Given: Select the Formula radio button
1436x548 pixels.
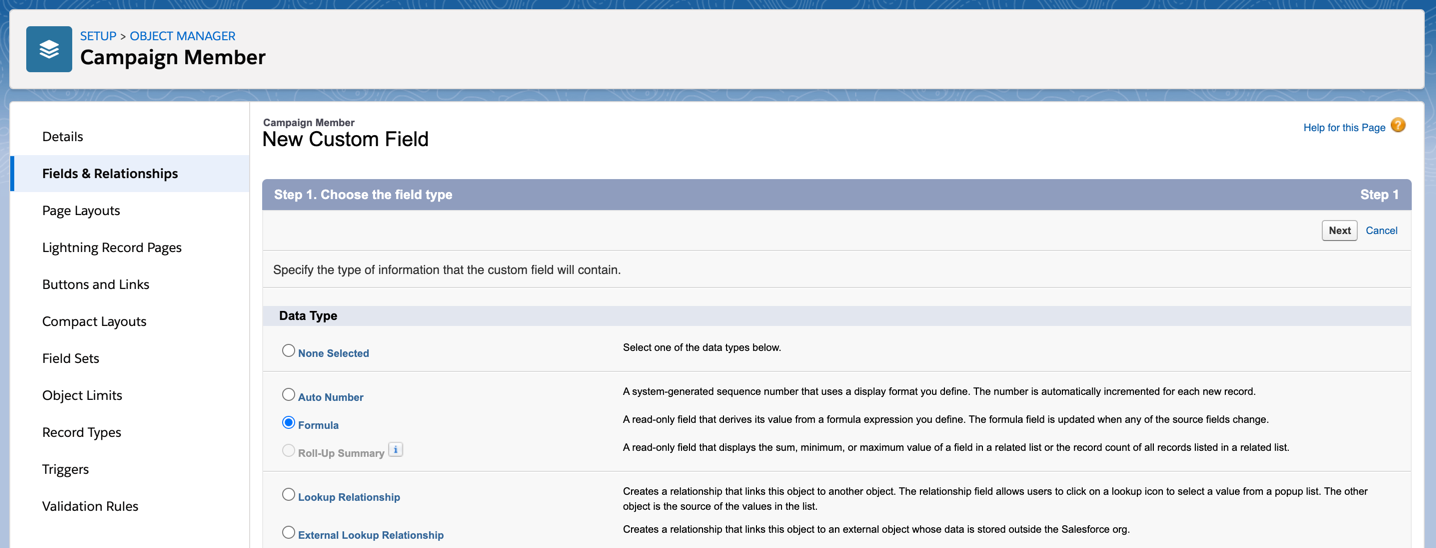Looking at the screenshot, I should point(288,423).
